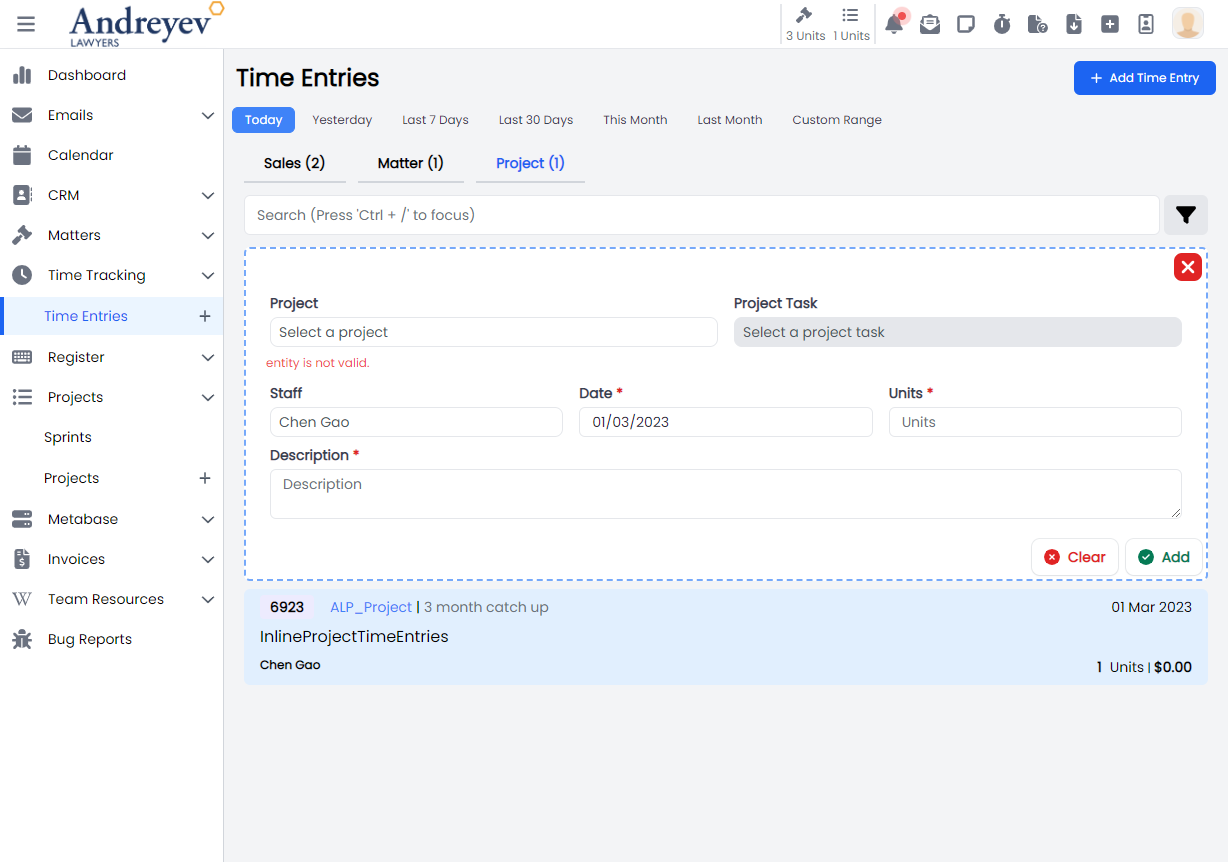Switch to the Sales (2) tab
This screenshot has height=862, width=1228.
pos(294,163)
